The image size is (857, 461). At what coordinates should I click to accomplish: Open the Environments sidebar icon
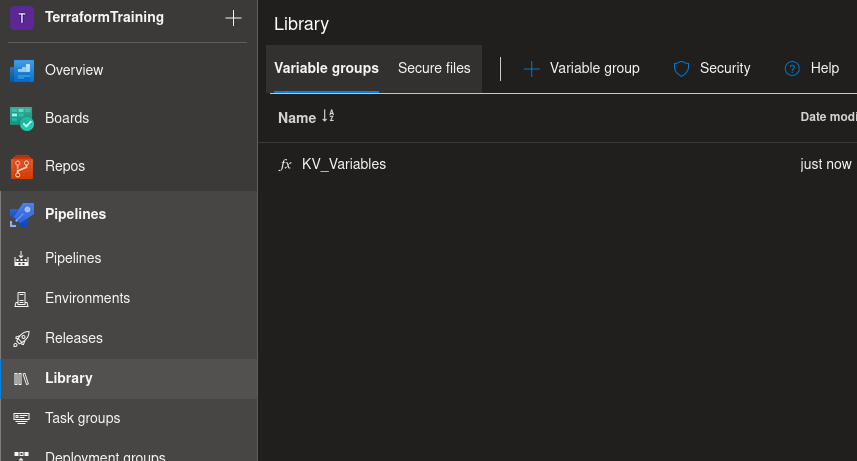(x=21, y=299)
